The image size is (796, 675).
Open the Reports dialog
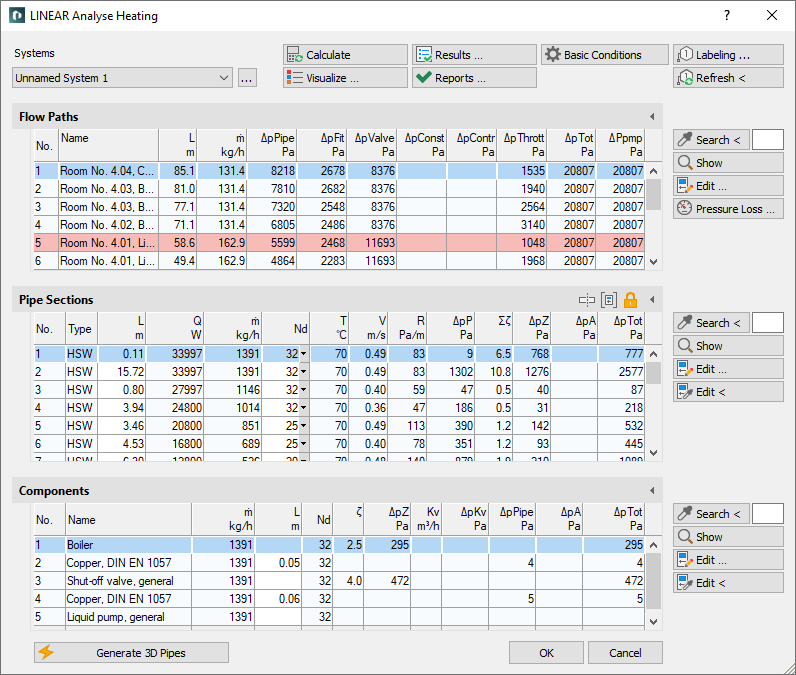coord(474,78)
